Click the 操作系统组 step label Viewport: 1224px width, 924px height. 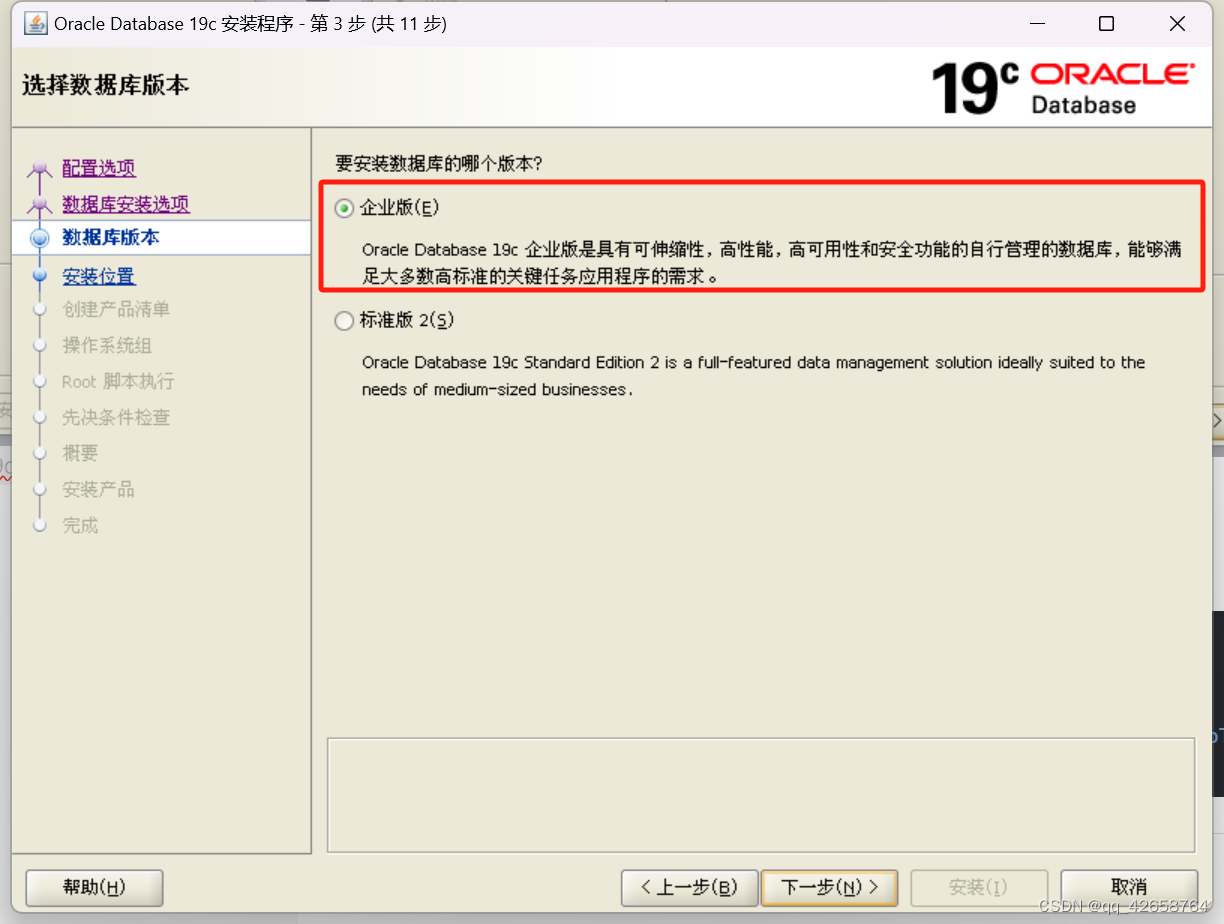[107, 346]
